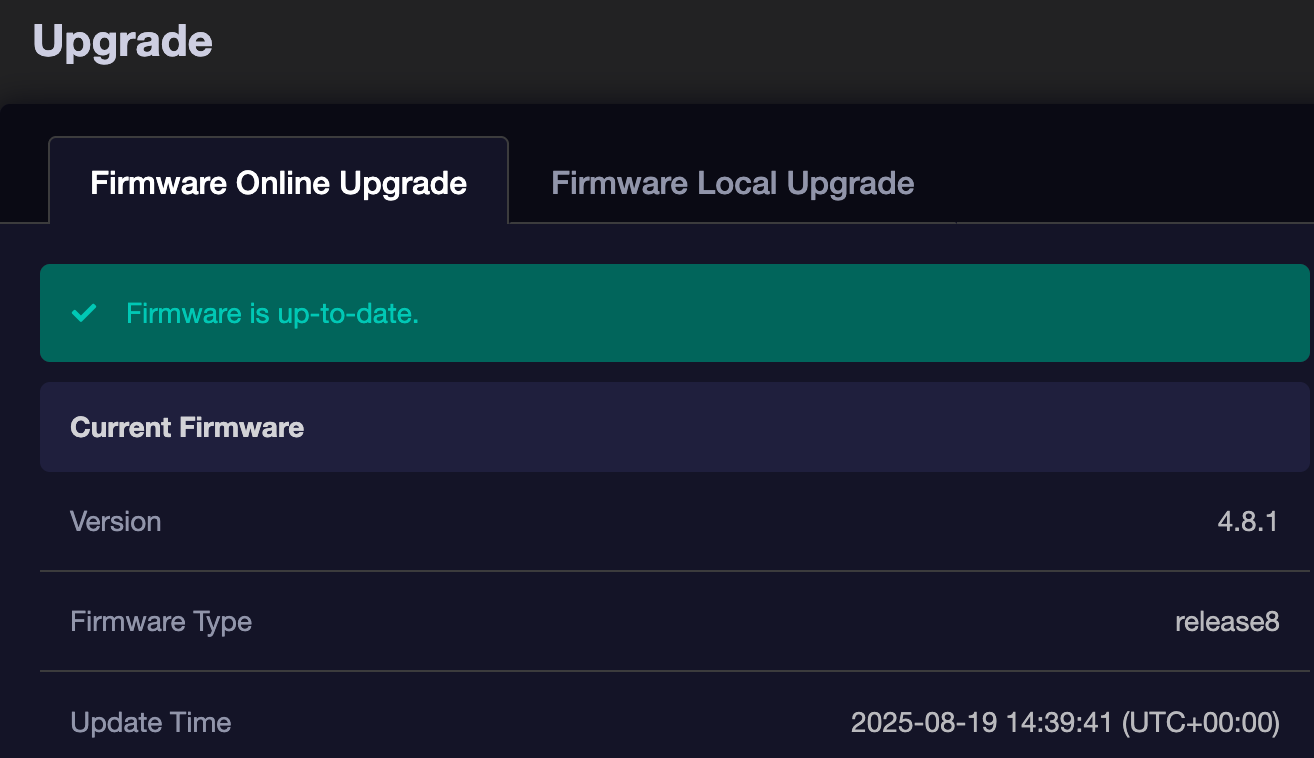
Task: Click the (UTC+00:00) timezone text
Action: [1201, 722]
